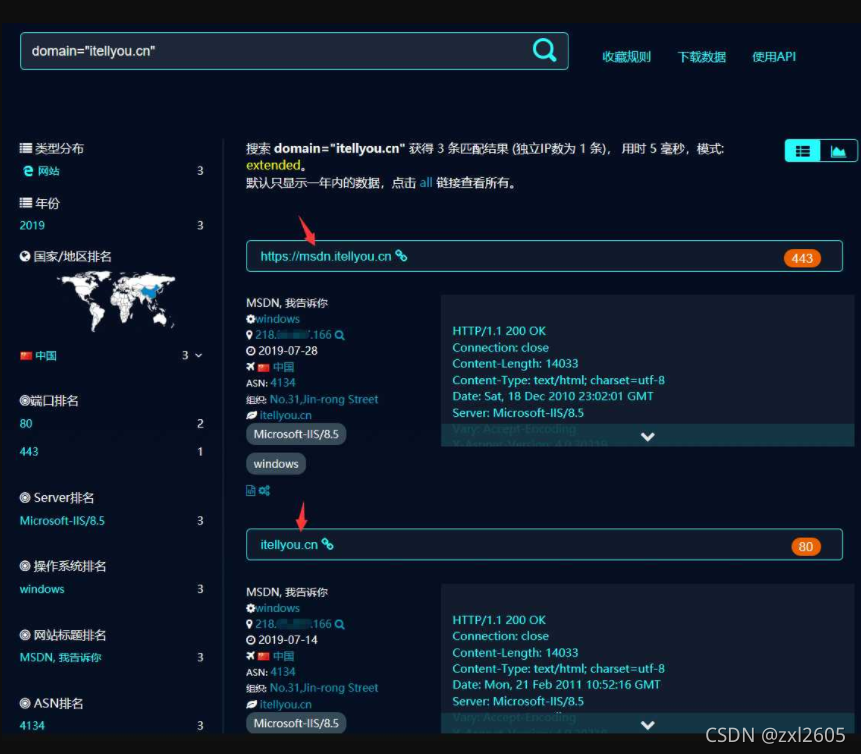Click the 2019-07-14 date text
861x754 pixels.
point(288,640)
